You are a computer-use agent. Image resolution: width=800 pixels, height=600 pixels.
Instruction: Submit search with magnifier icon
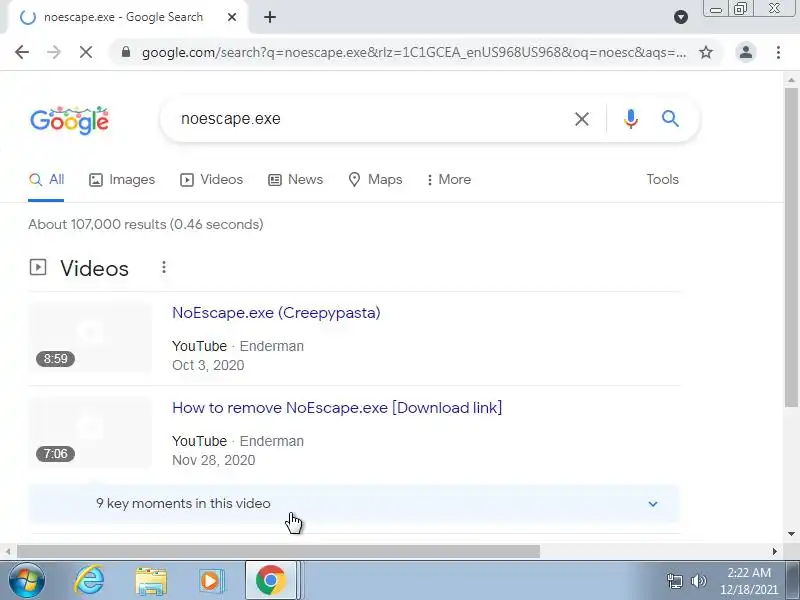tap(670, 119)
